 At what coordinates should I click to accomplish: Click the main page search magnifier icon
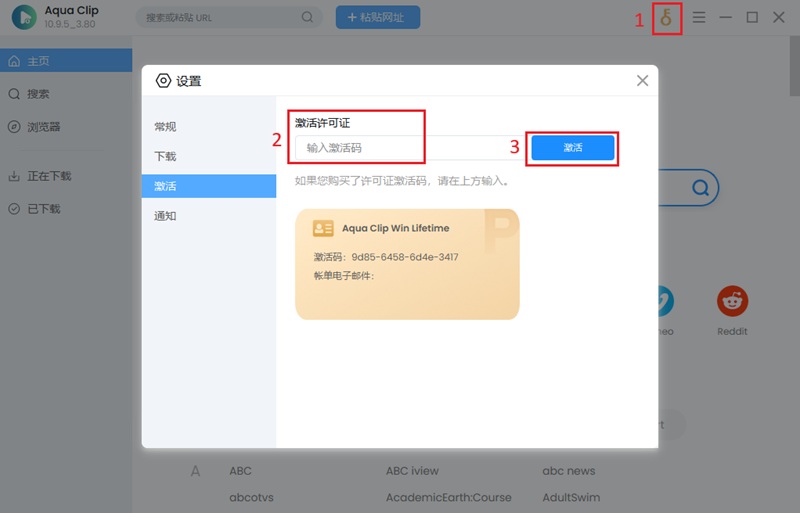click(x=701, y=188)
